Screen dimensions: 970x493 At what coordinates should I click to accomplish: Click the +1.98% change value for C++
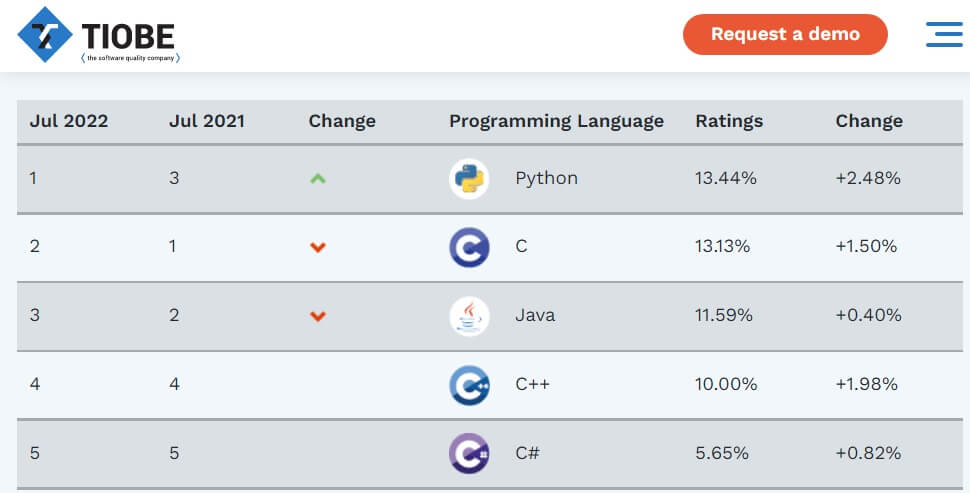[x=868, y=384]
